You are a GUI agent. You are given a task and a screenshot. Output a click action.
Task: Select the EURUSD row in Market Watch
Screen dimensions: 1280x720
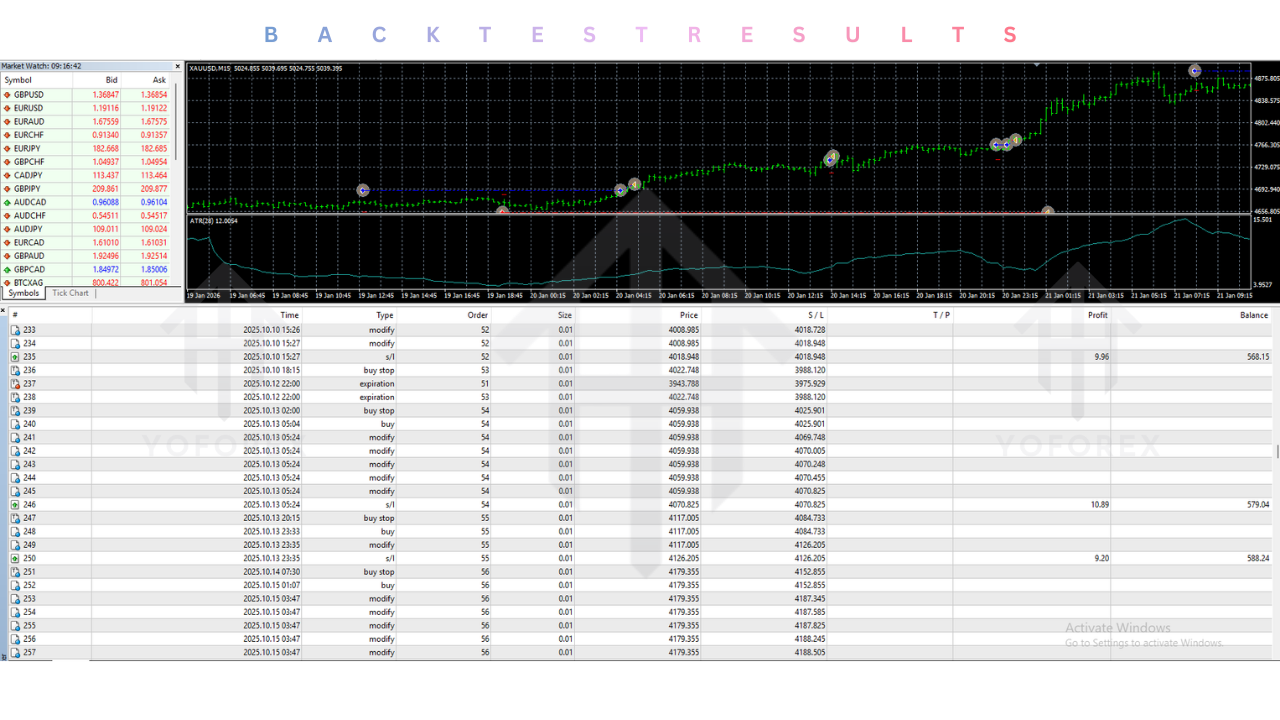point(60,108)
